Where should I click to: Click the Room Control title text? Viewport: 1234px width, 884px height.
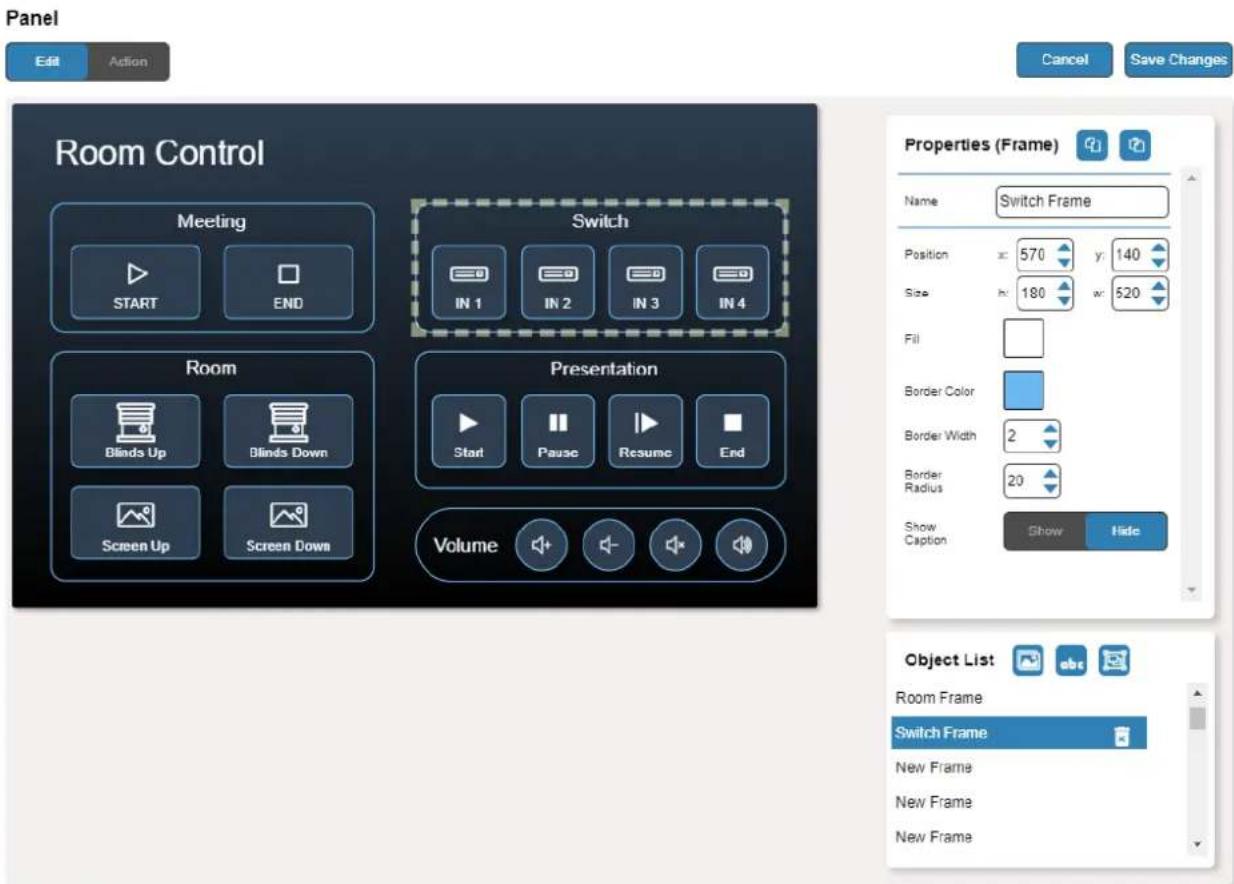tap(160, 154)
